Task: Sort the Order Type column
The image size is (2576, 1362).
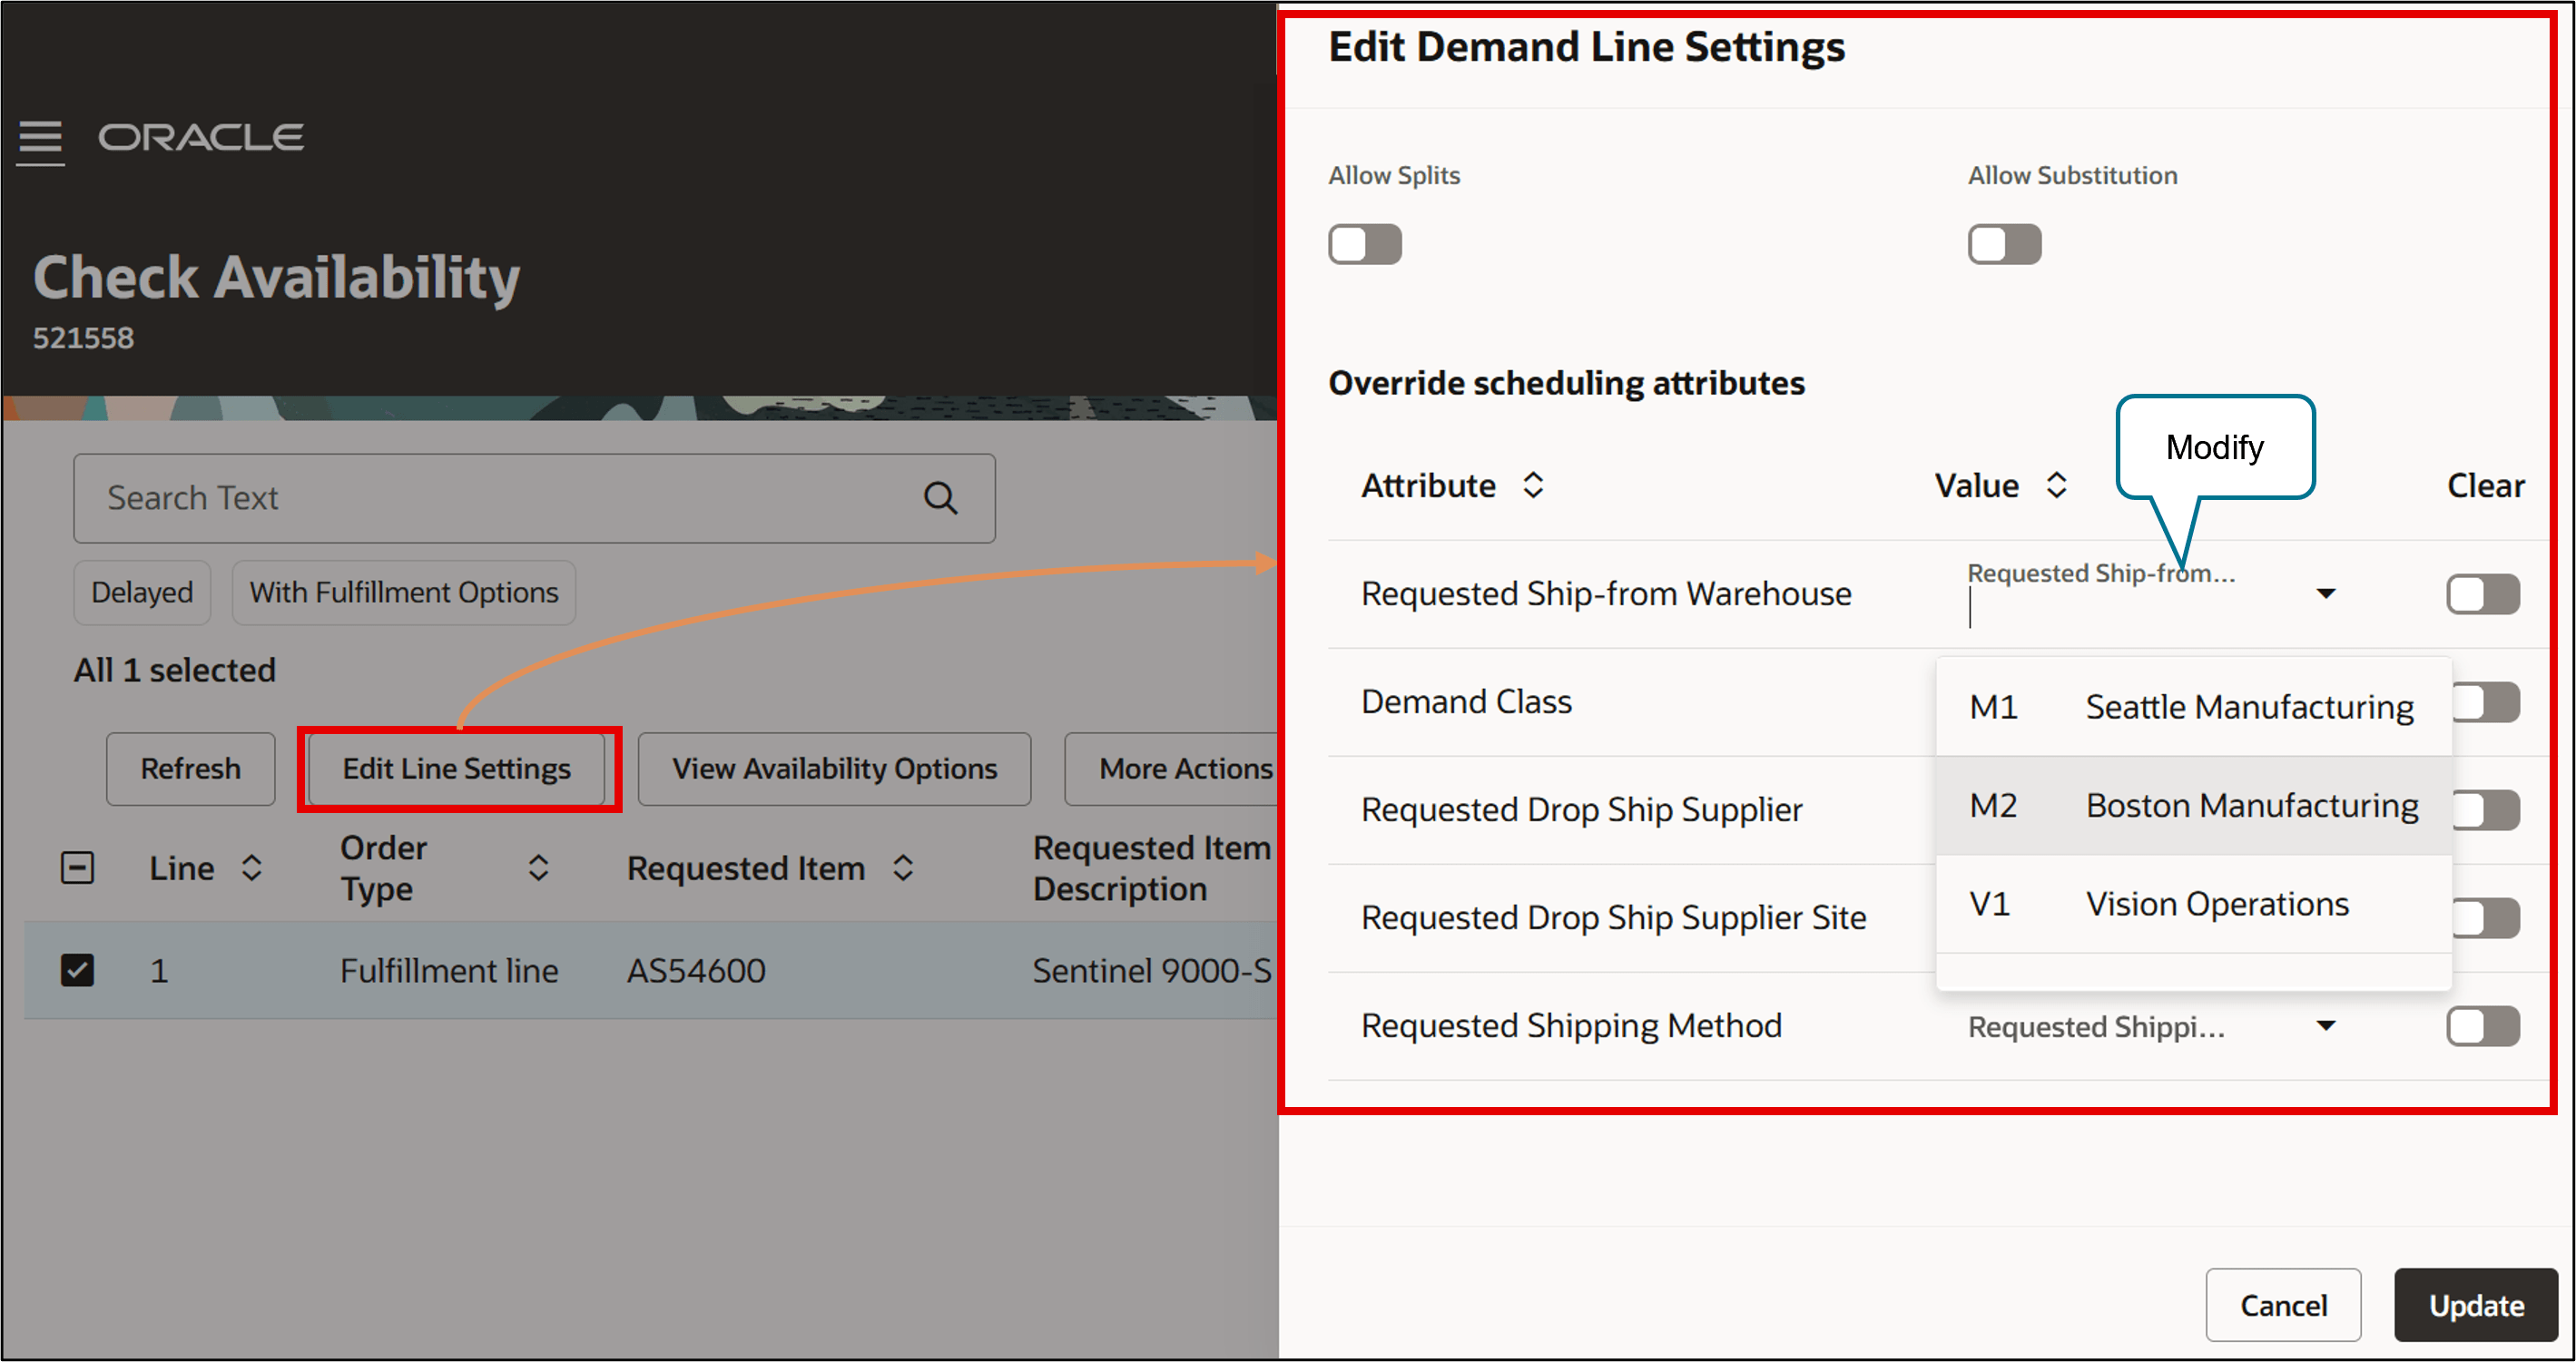Action: (538, 868)
